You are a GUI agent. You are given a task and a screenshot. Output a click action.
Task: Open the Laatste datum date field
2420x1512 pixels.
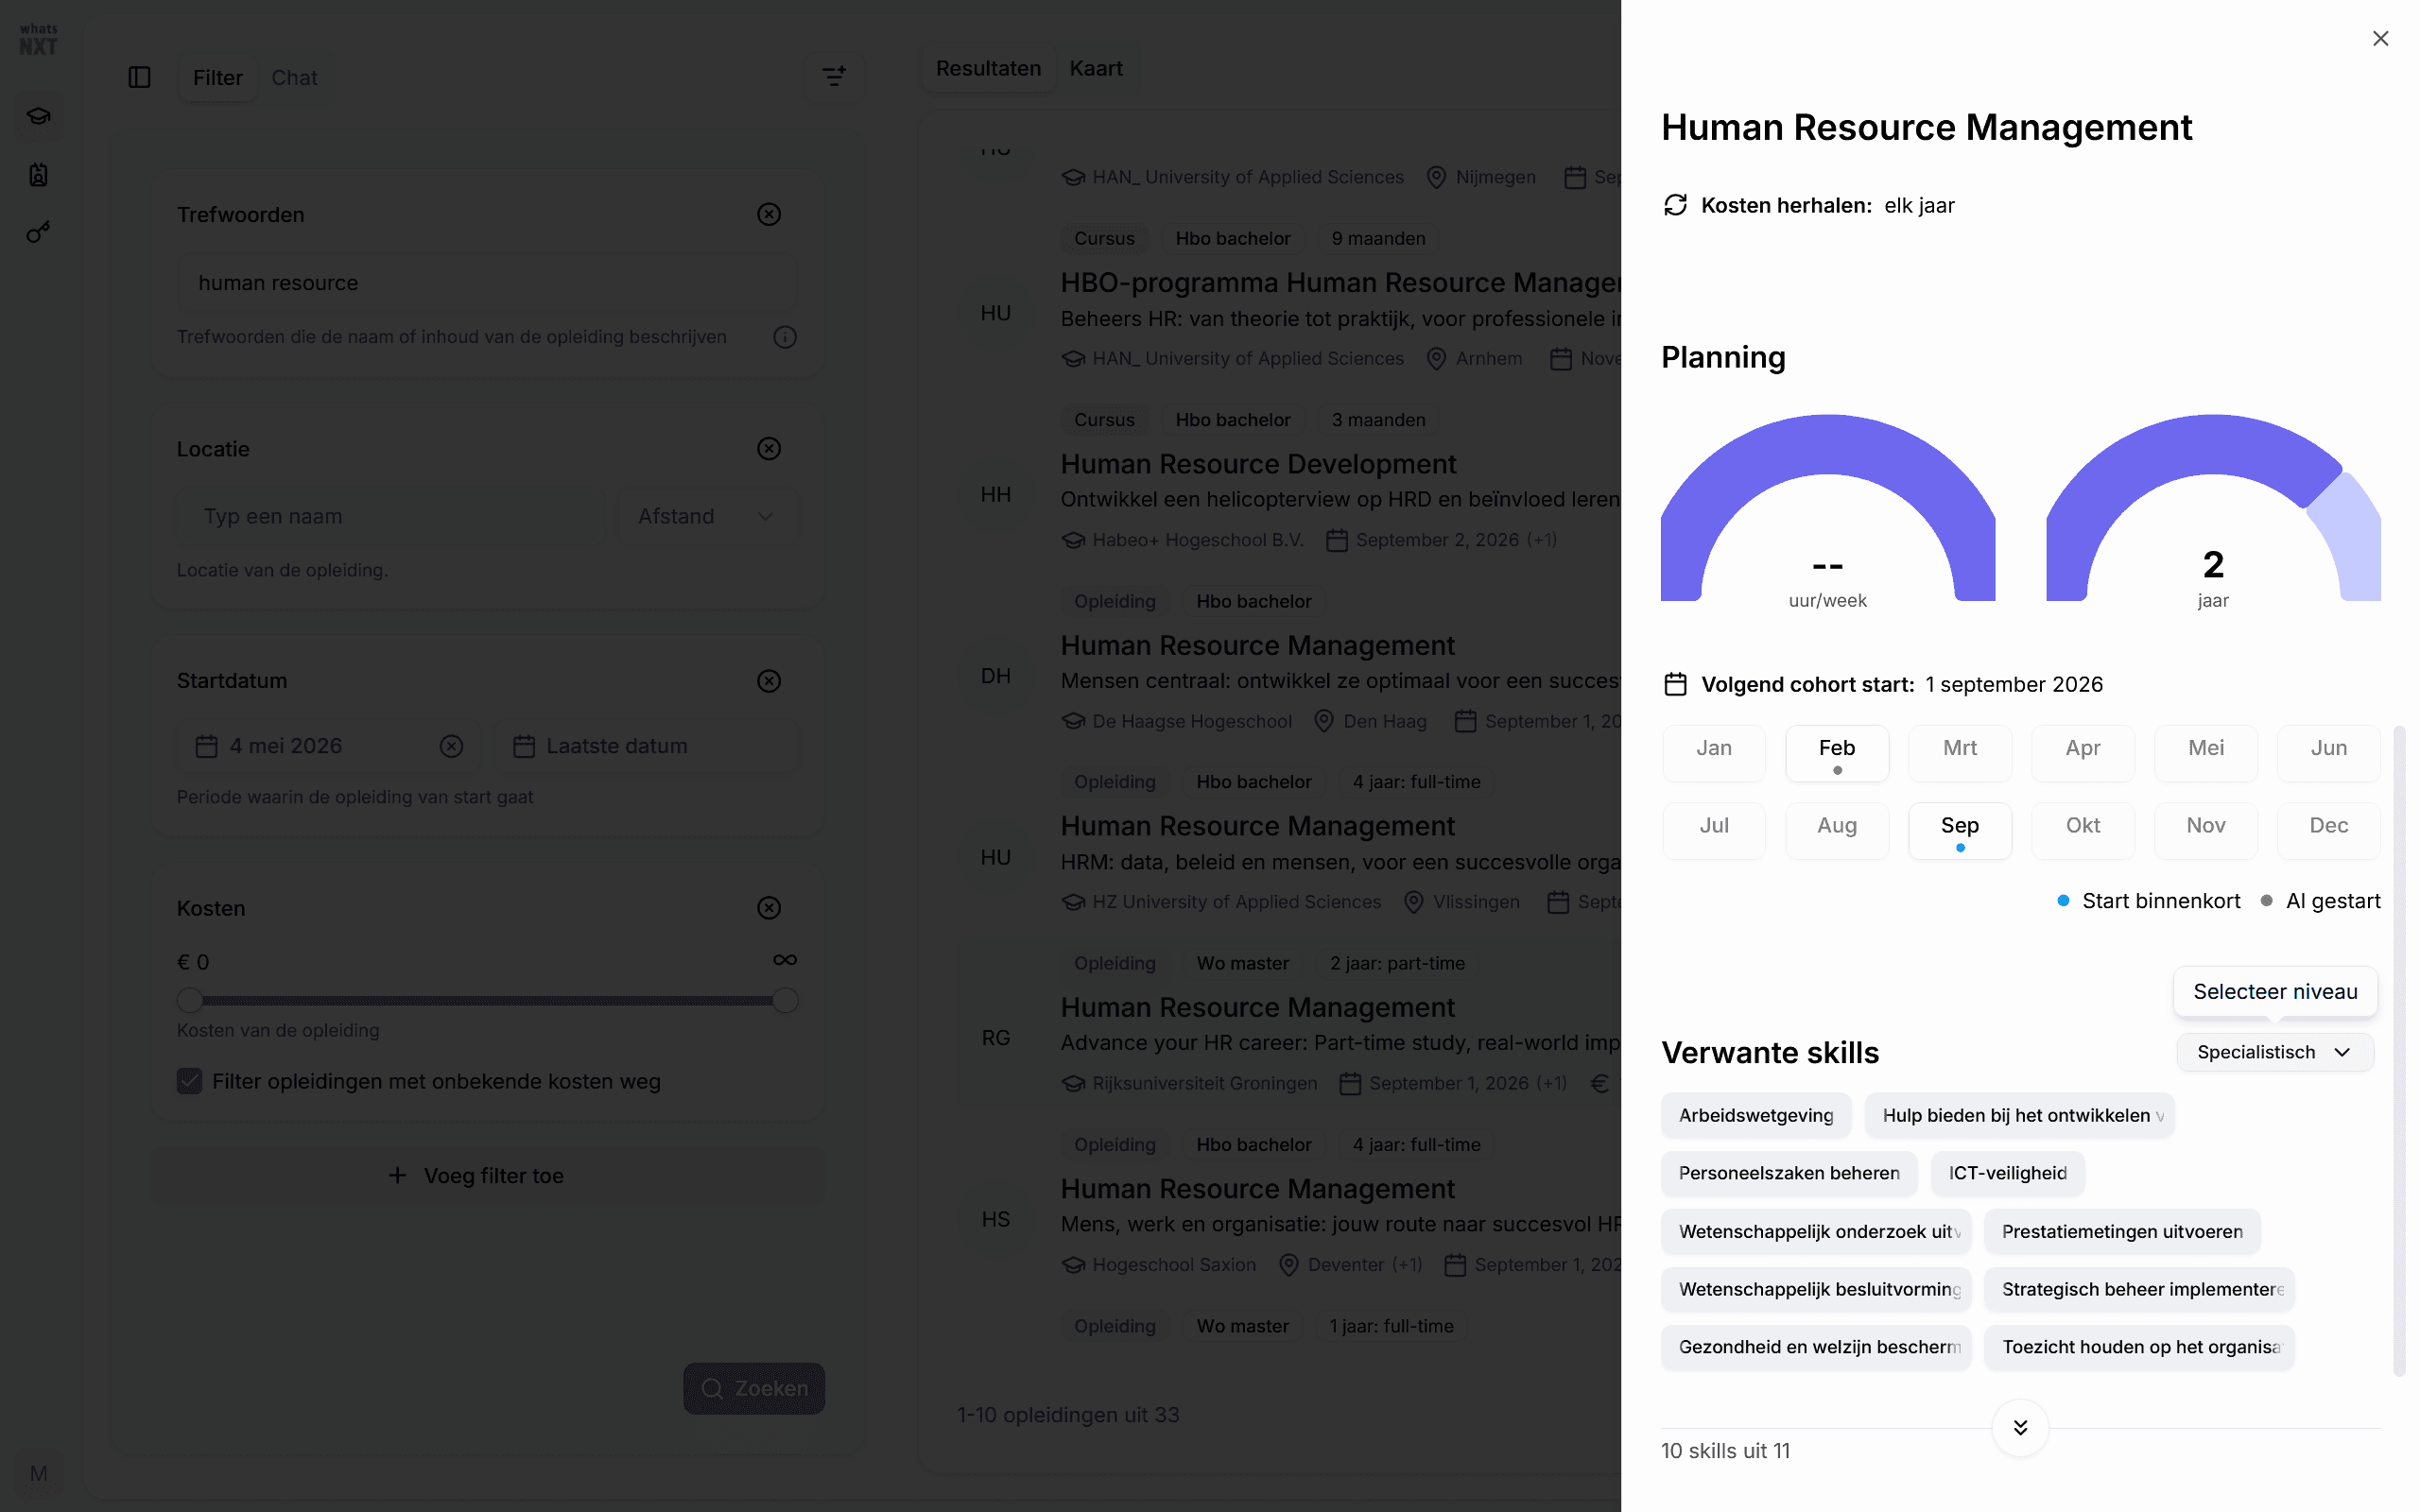(x=646, y=746)
